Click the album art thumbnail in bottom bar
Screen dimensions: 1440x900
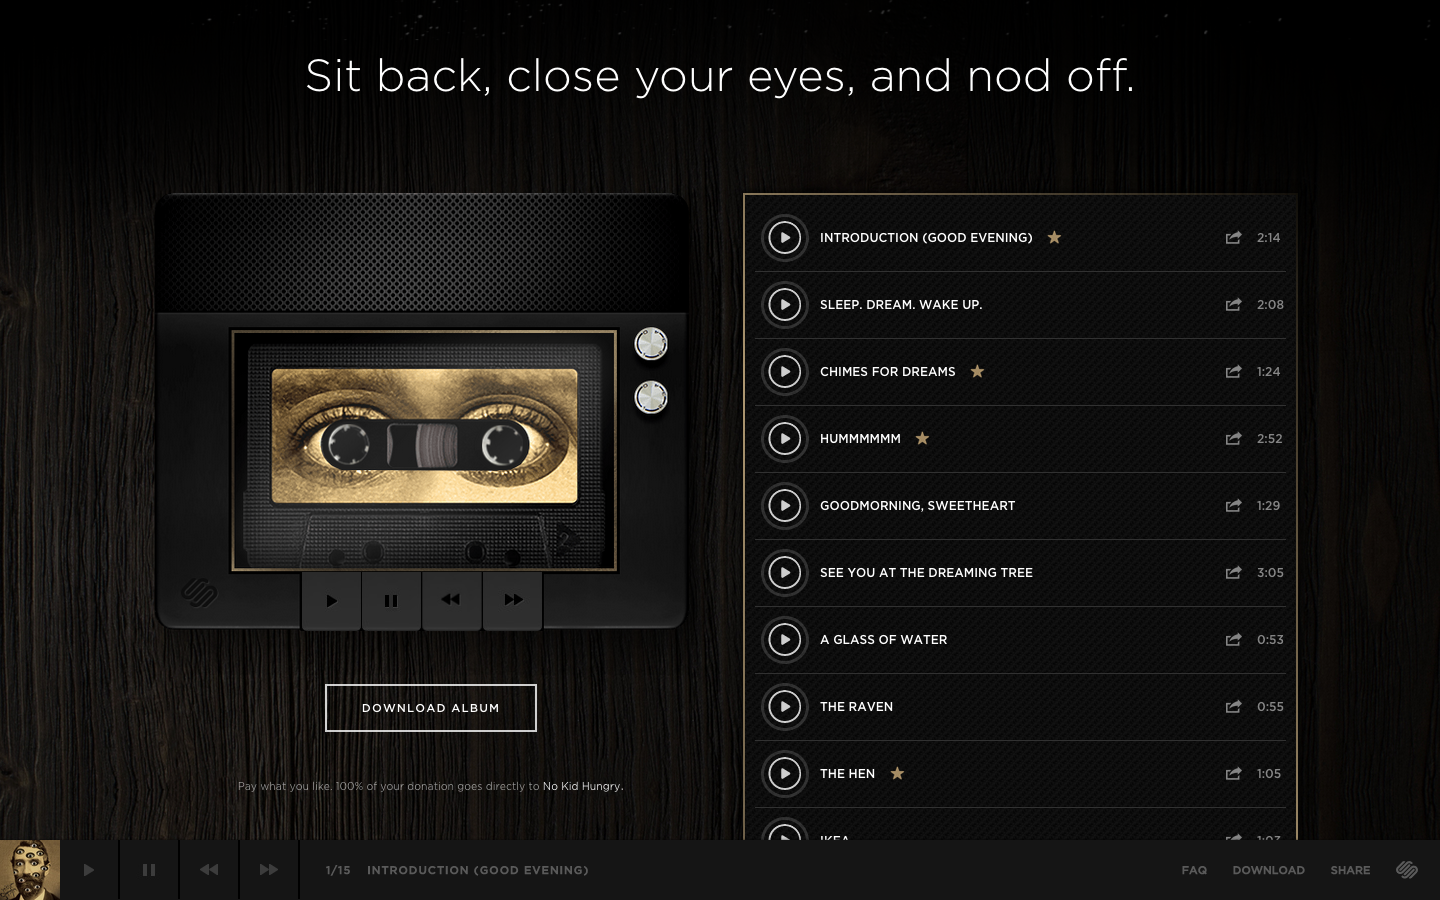click(30, 870)
